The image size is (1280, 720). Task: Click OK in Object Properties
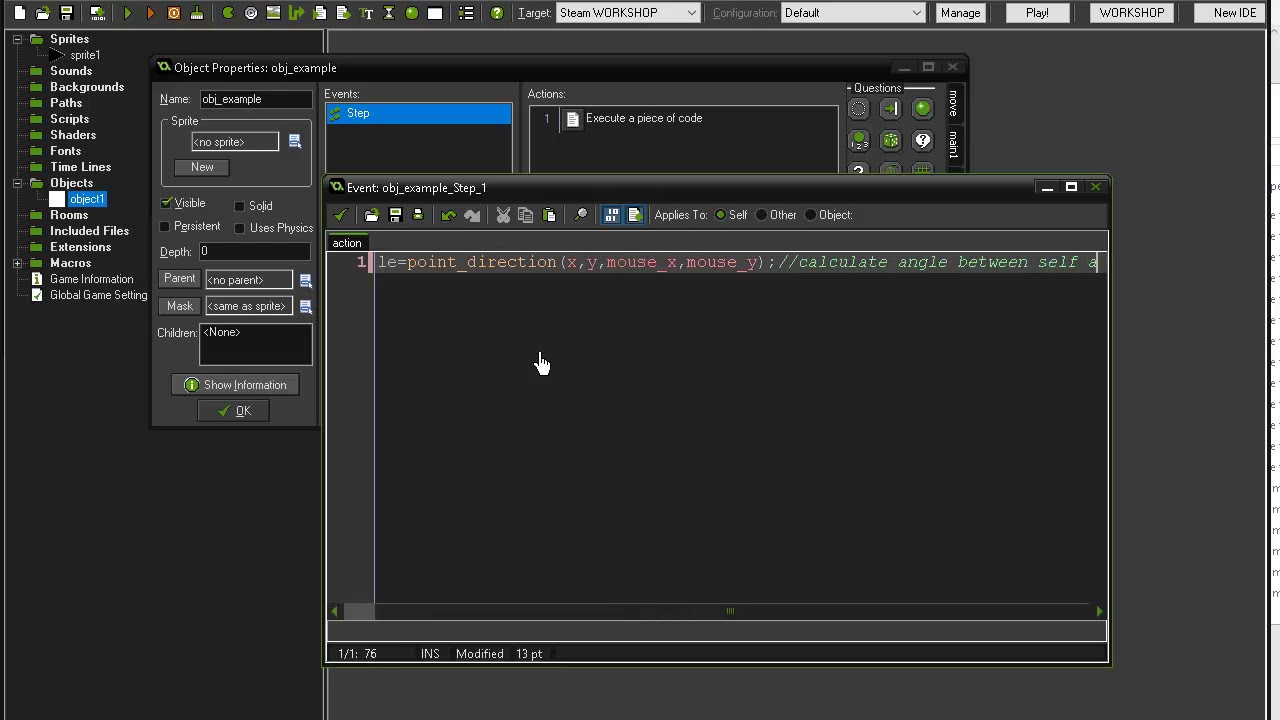pyautogui.click(x=235, y=411)
